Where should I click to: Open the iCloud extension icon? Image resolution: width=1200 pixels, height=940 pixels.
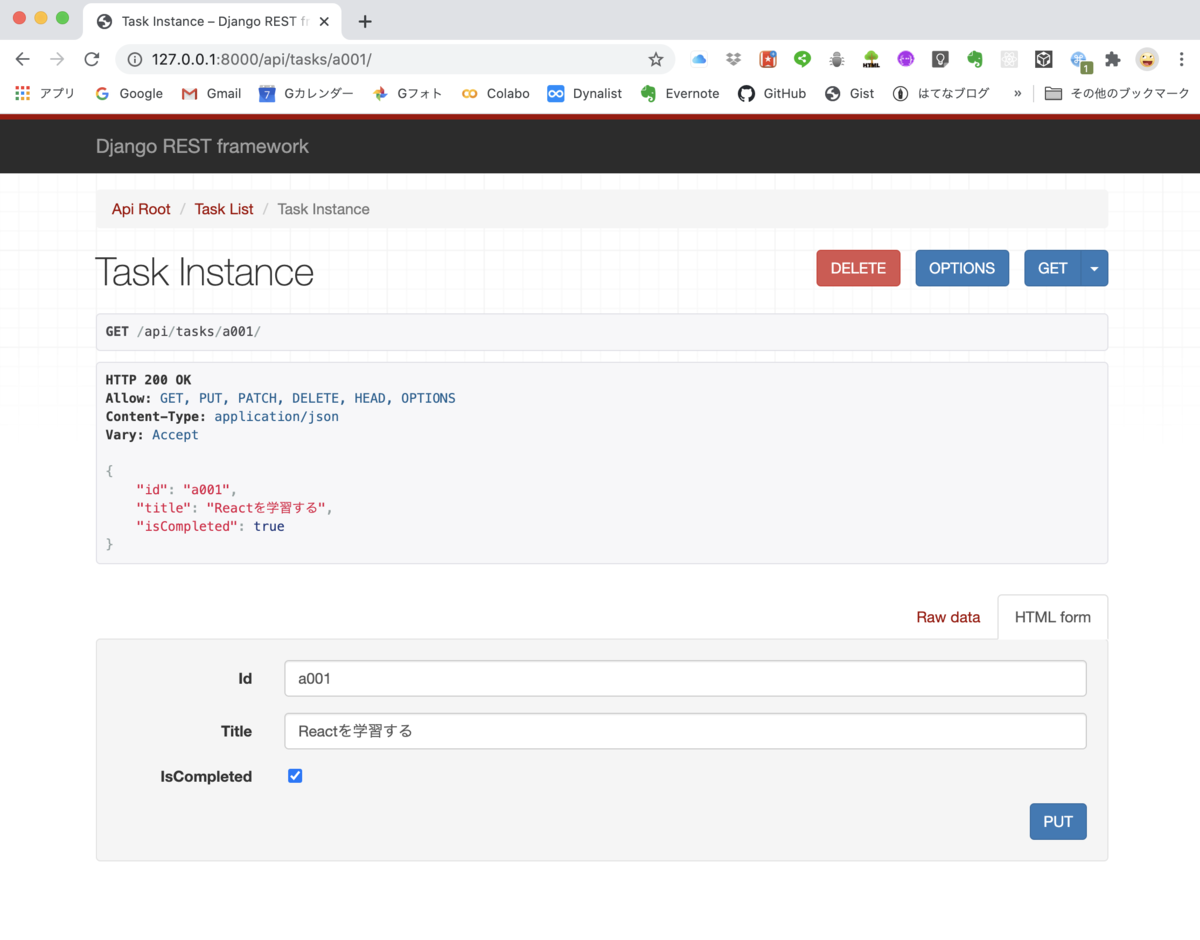pyautogui.click(x=699, y=60)
